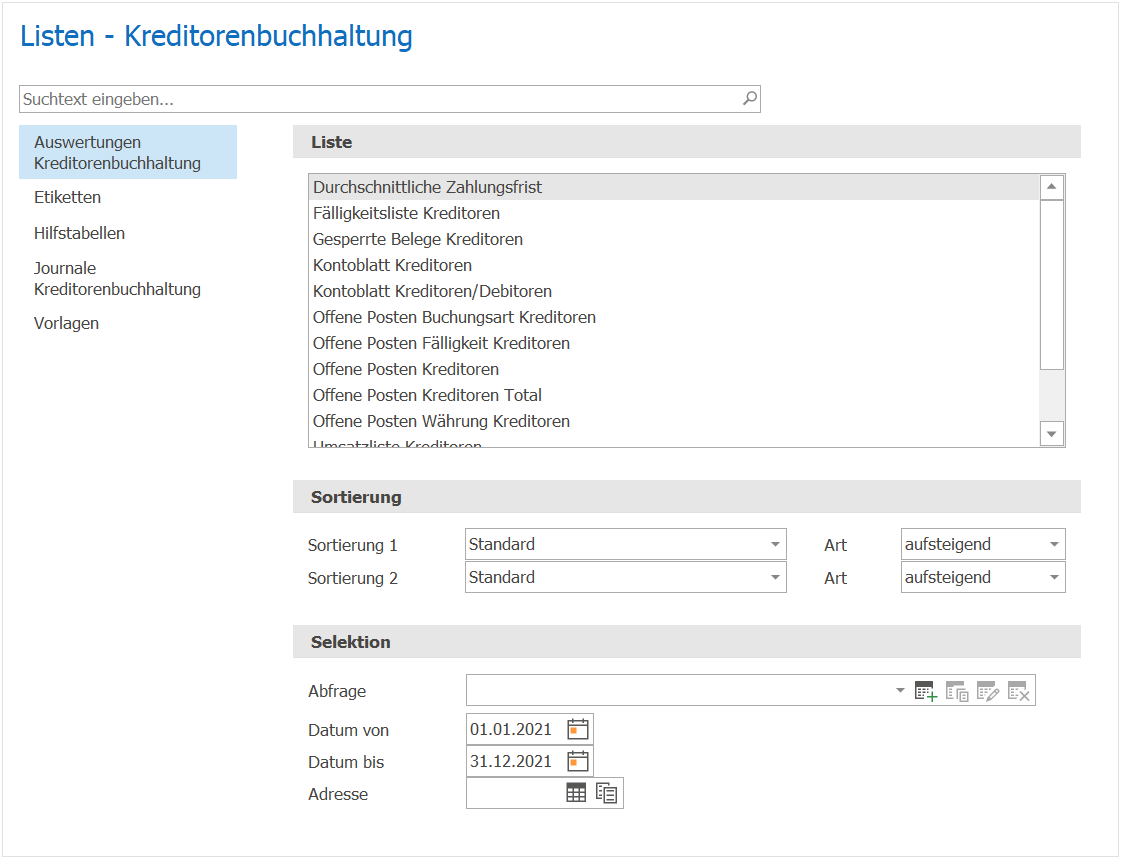Open the Sortierung 2 dropdown
1121x861 pixels.
pos(626,577)
